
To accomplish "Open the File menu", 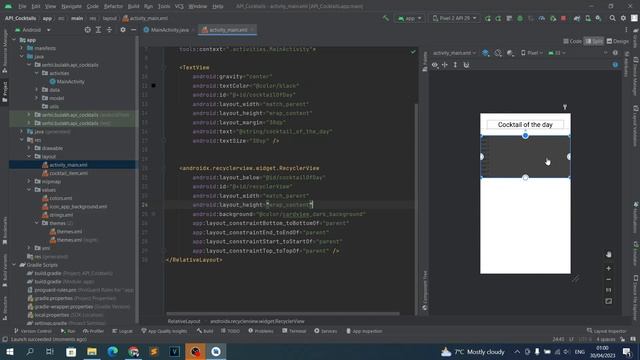I will click(22, 6).
